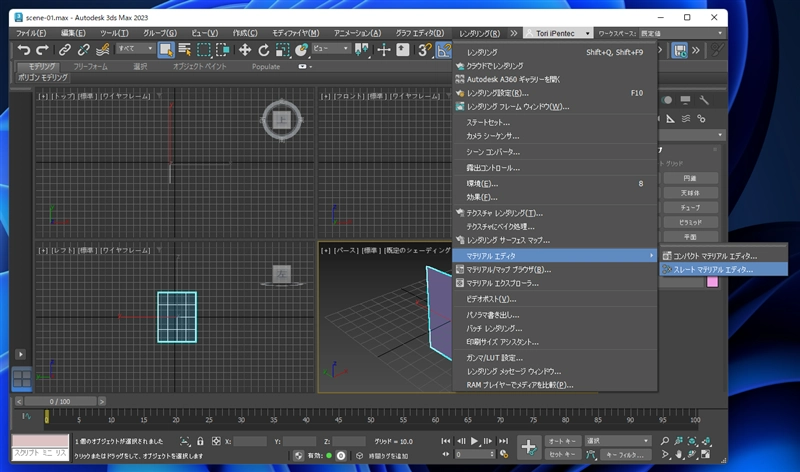Expand the hidden menus chevron next to レンダリング(R)

pyautogui.click(x=513, y=33)
